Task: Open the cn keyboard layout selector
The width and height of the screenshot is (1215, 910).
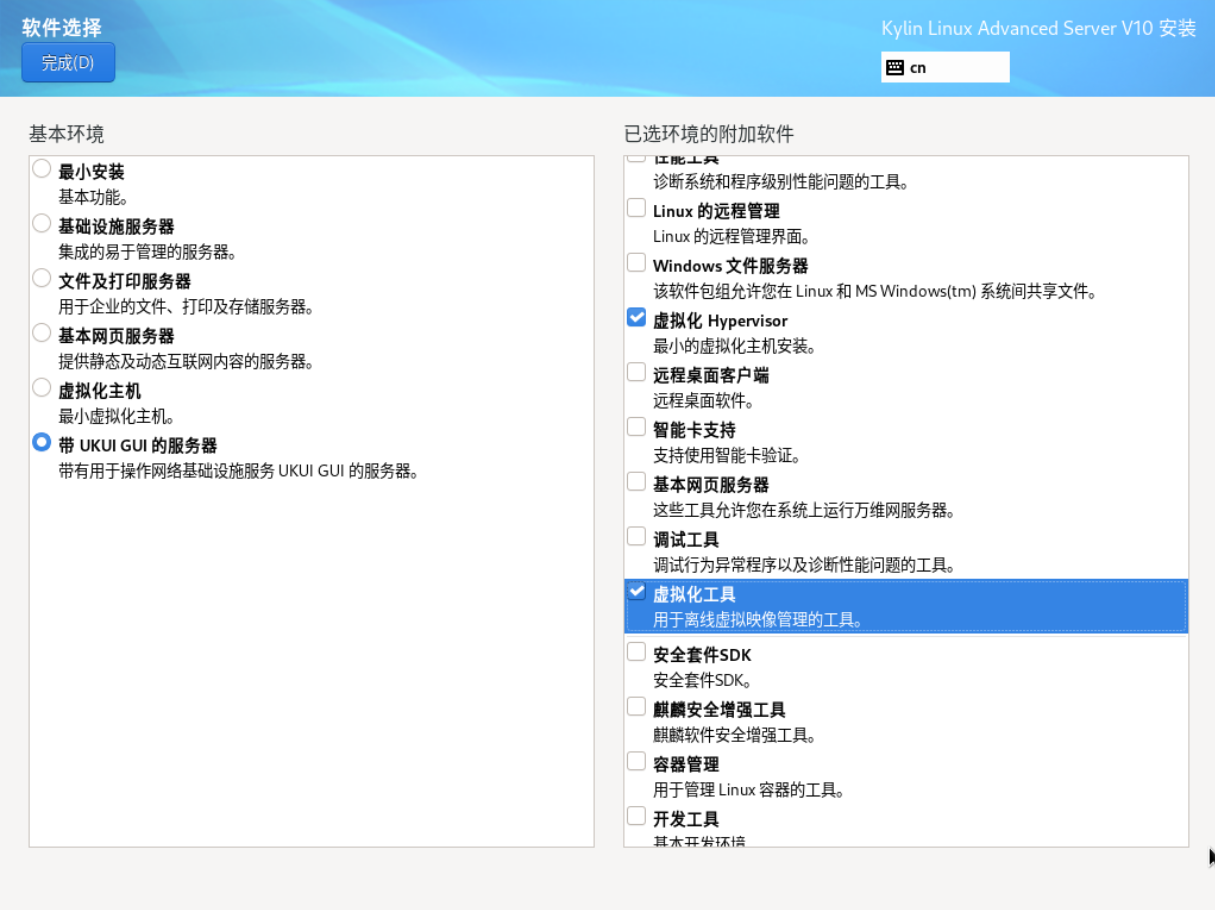Action: point(945,67)
